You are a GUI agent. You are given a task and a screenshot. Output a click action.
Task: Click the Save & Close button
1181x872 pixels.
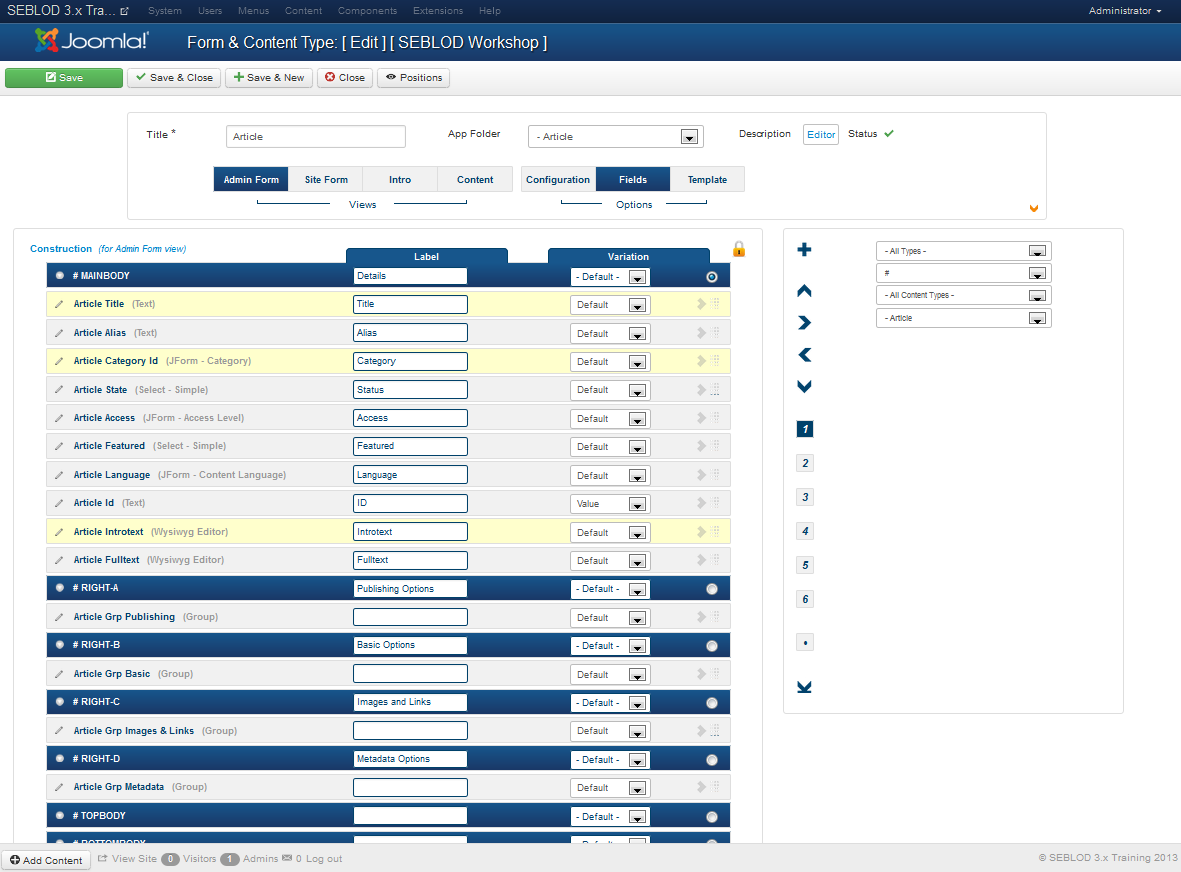tap(174, 78)
